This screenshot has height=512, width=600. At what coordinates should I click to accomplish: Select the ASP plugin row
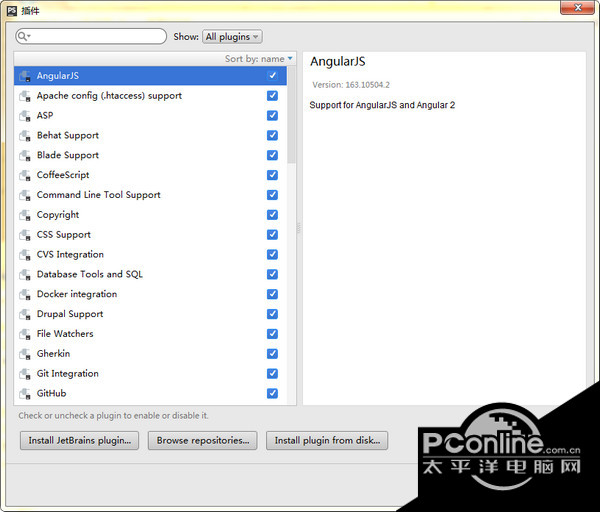(150, 116)
